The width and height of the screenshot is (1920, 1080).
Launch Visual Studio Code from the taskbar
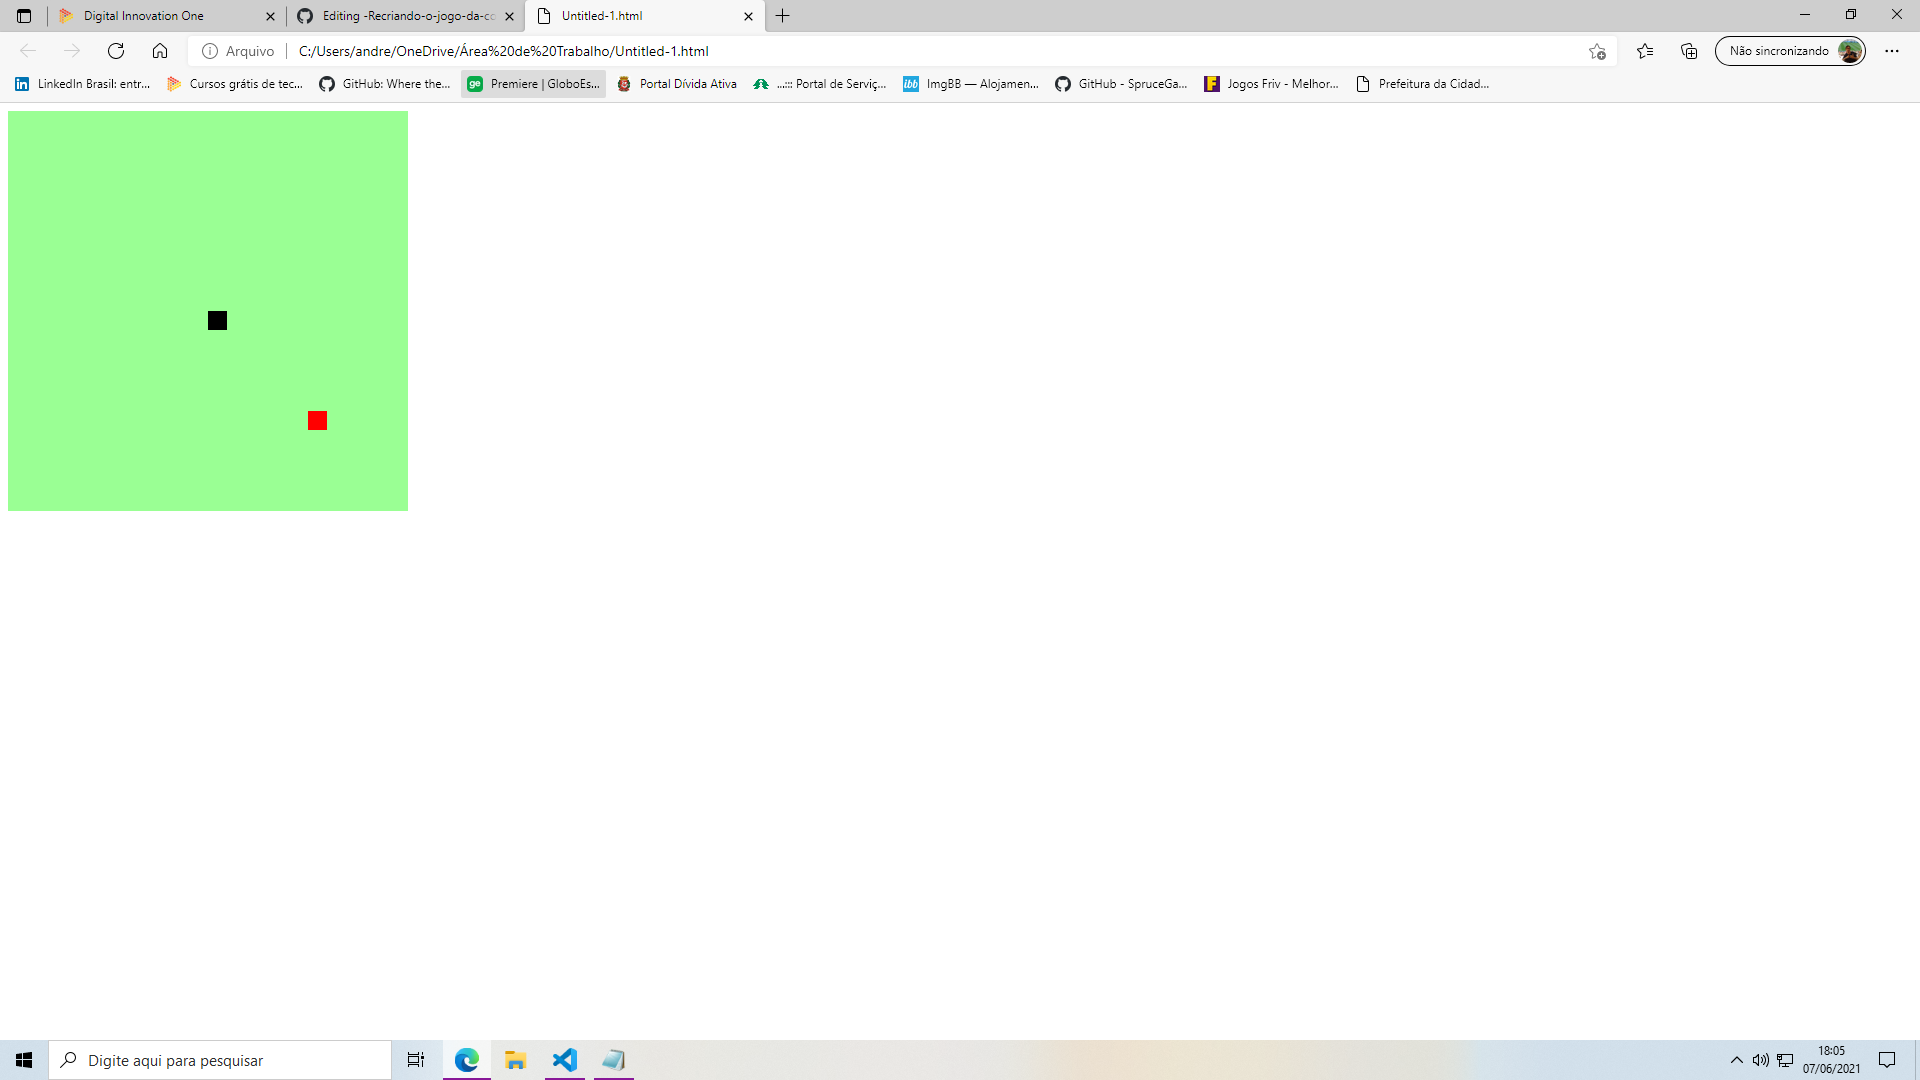click(x=564, y=1060)
